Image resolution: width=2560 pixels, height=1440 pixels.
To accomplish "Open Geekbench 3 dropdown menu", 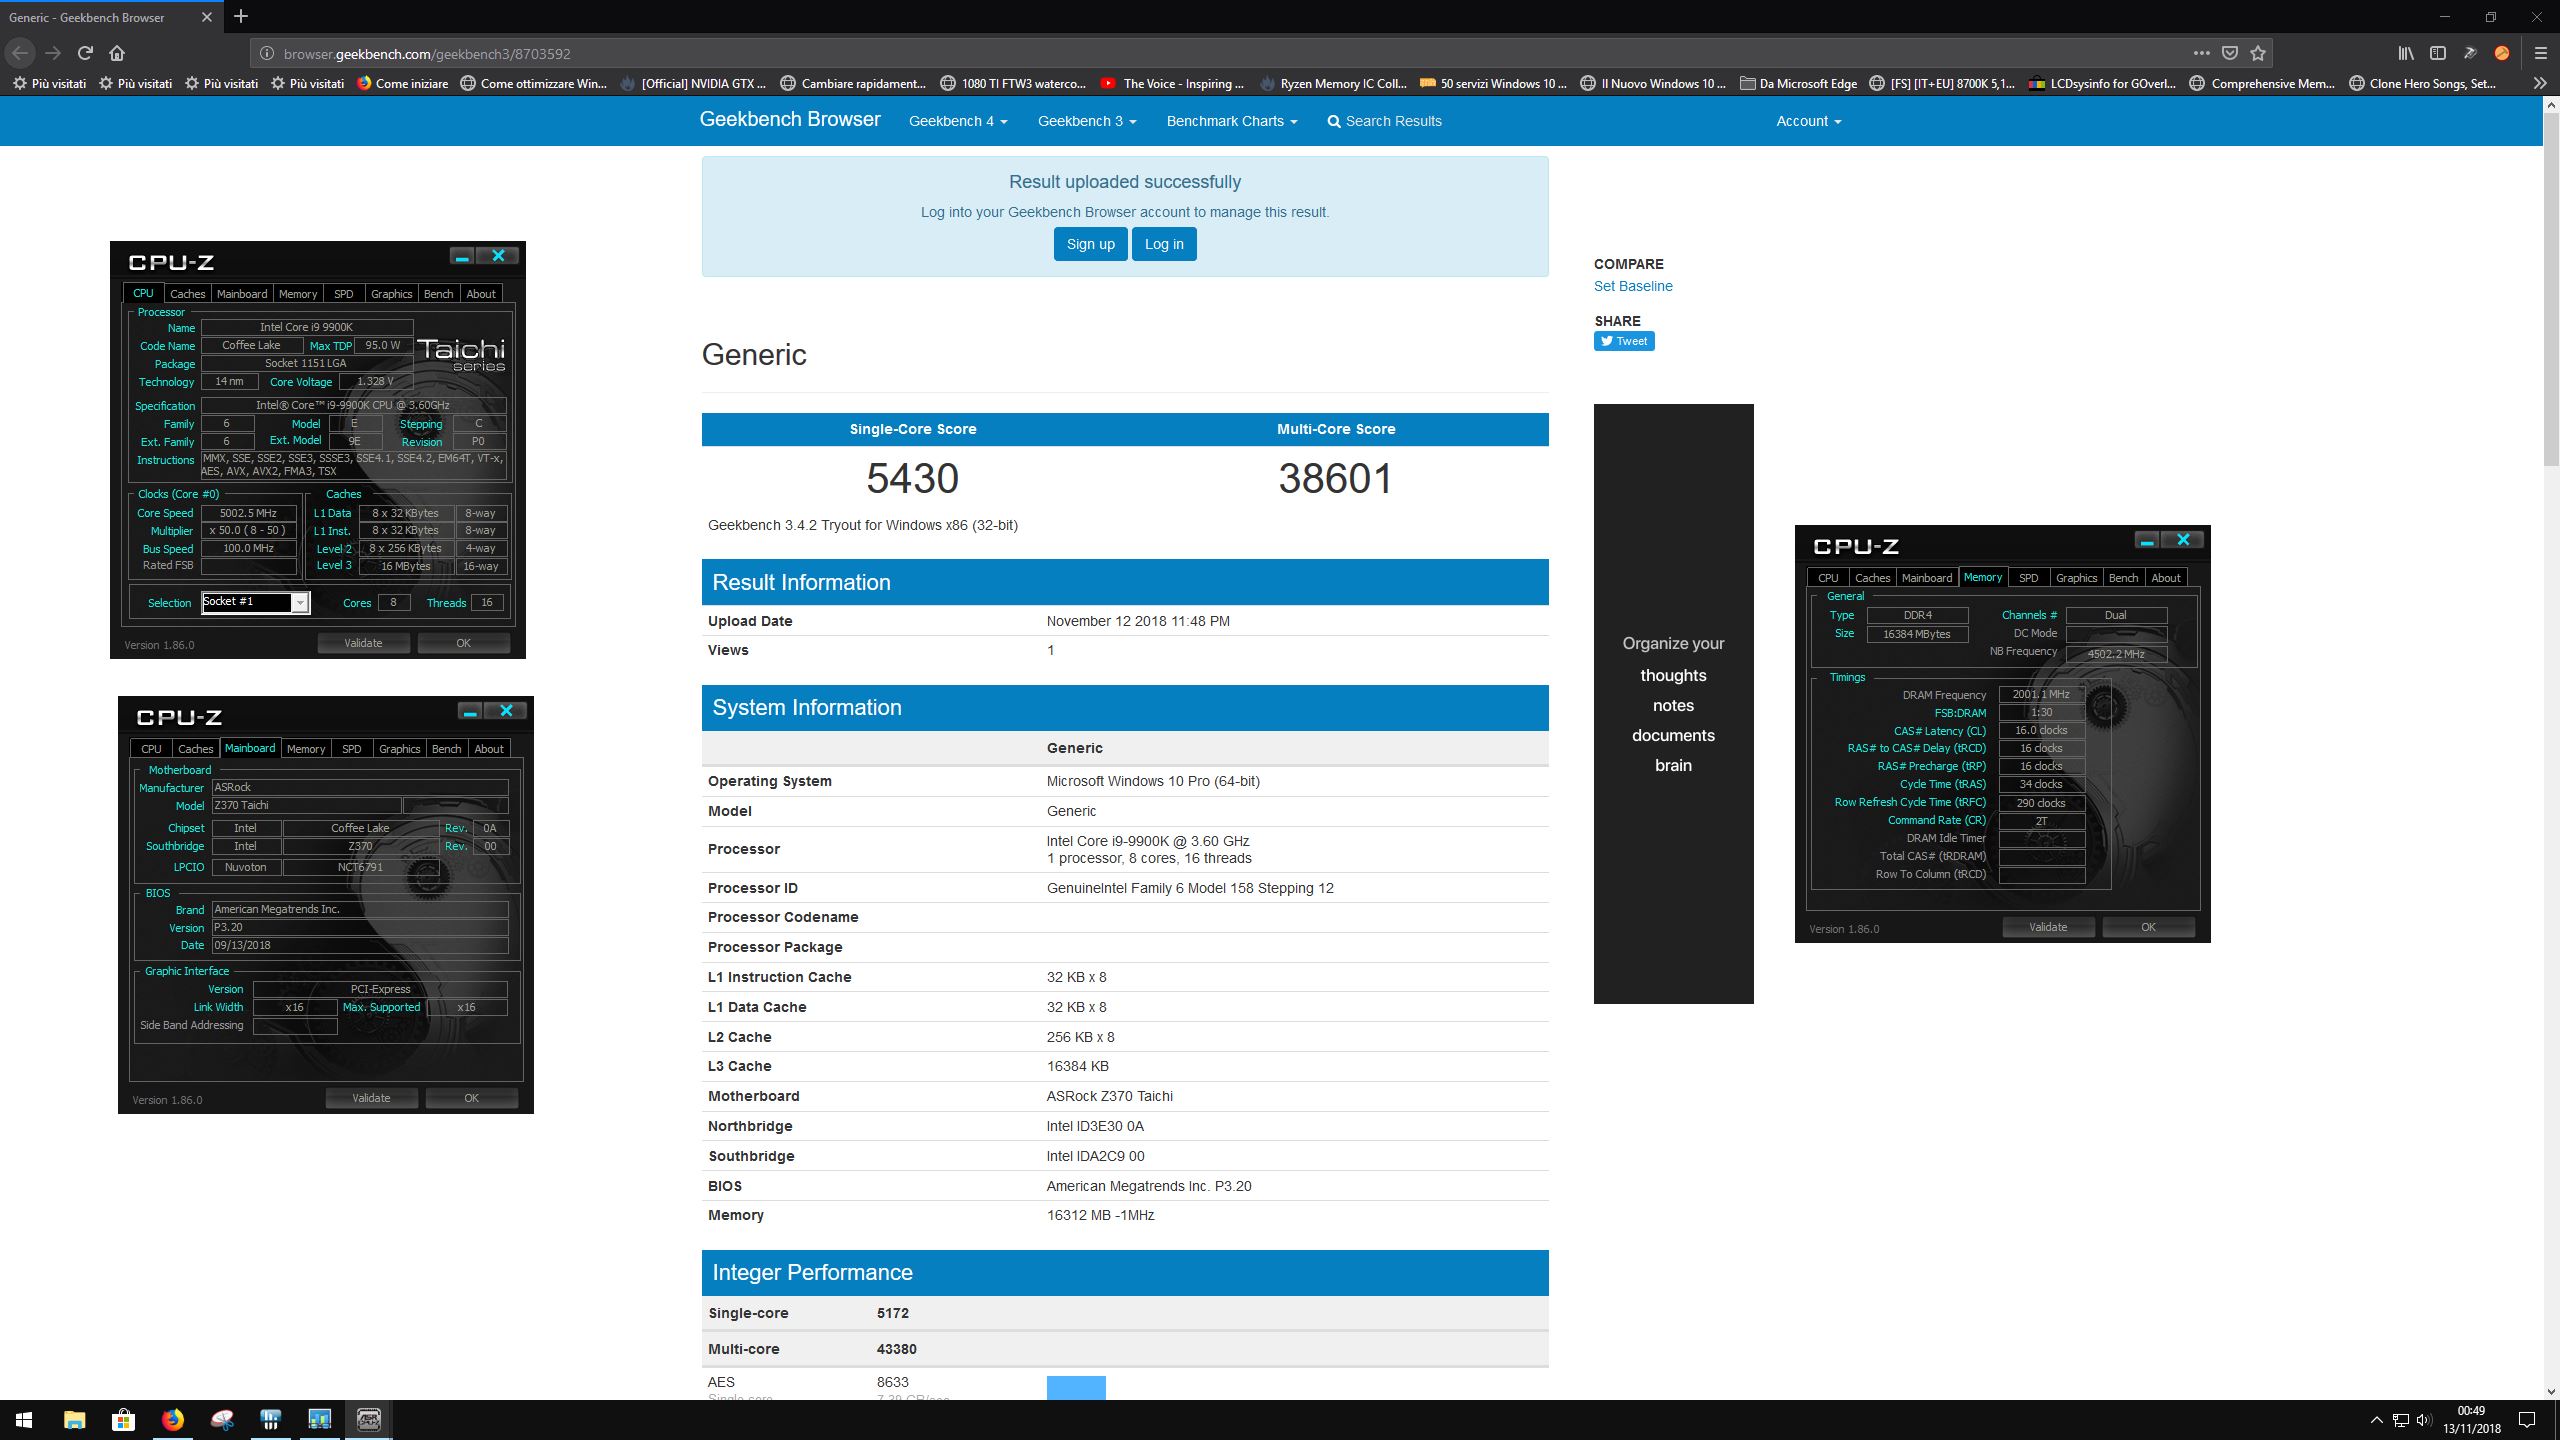I will [x=1087, y=121].
